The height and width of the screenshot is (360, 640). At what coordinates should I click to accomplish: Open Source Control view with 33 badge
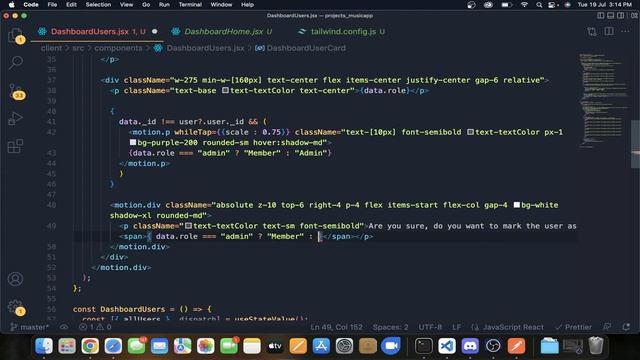pyautogui.click(x=16, y=91)
